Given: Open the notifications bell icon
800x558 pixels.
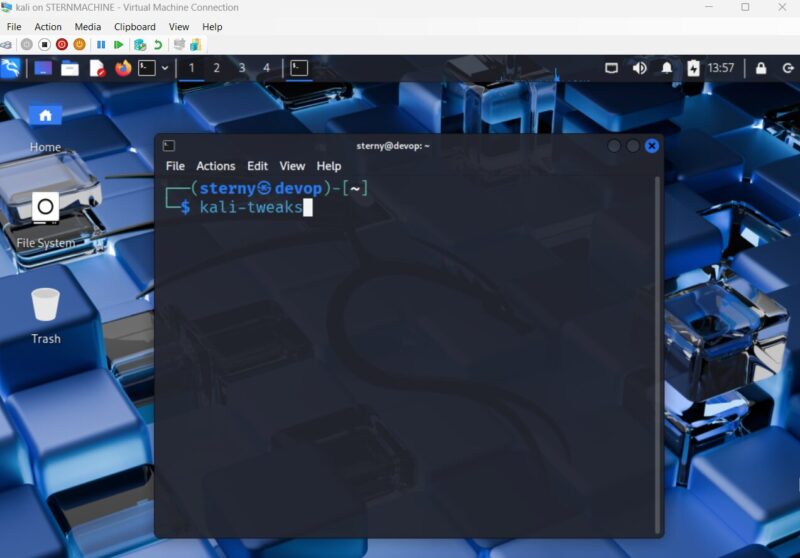Looking at the screenshot, I should [666, 68].
